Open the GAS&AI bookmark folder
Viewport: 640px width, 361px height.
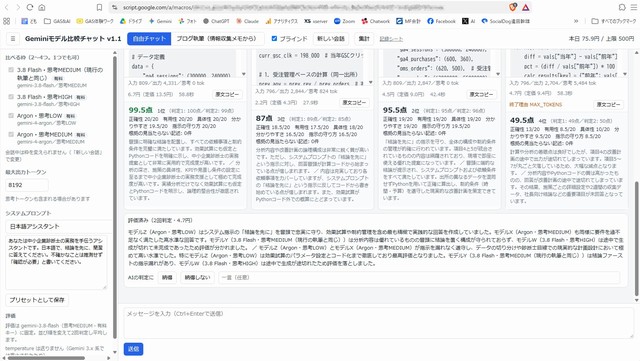[57, 21]
